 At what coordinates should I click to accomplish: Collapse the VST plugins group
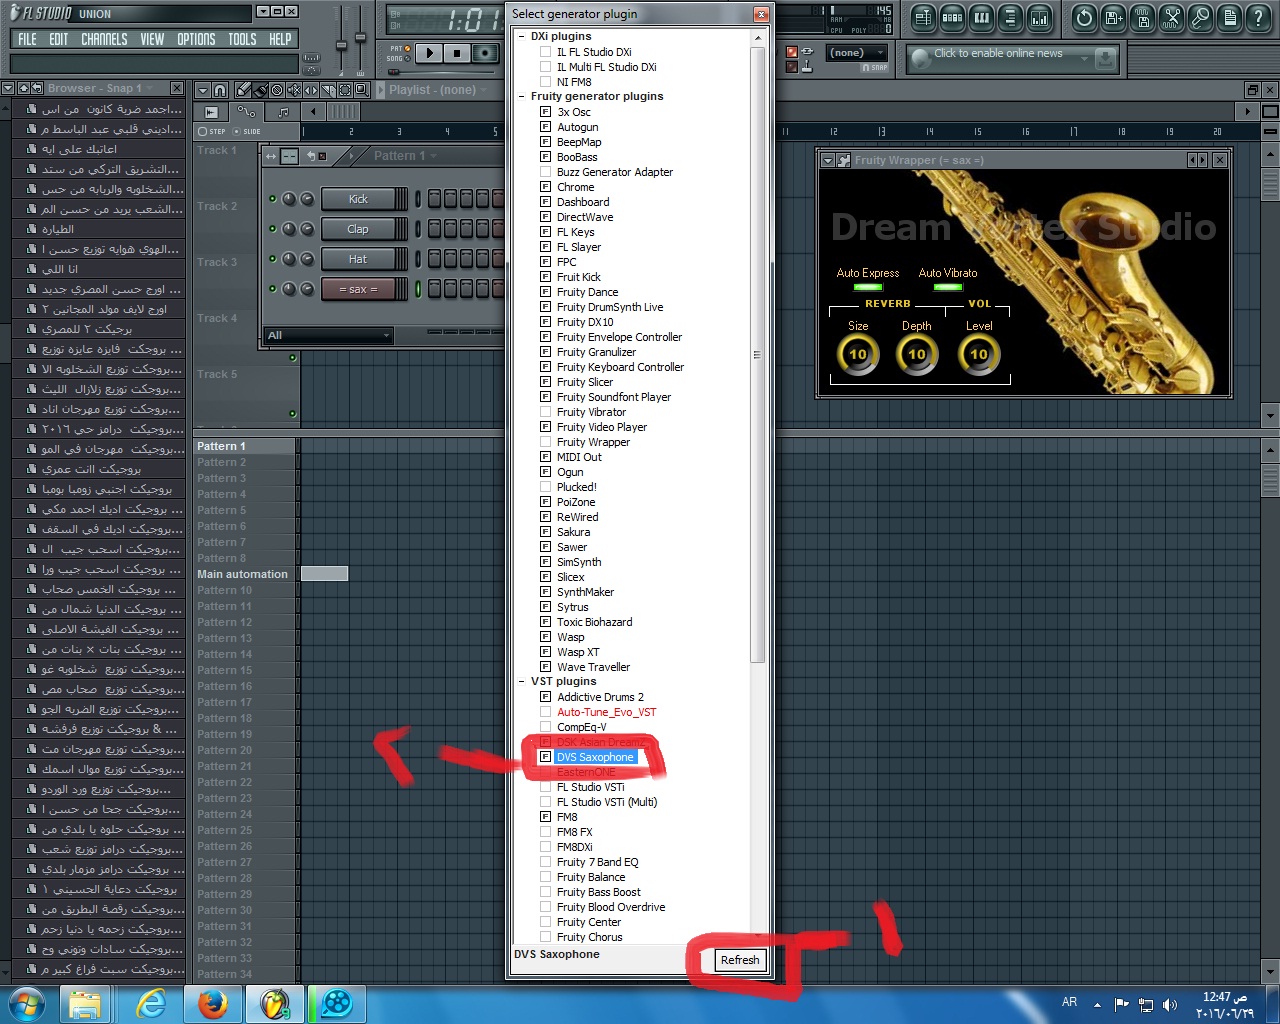tap(522, 682)
